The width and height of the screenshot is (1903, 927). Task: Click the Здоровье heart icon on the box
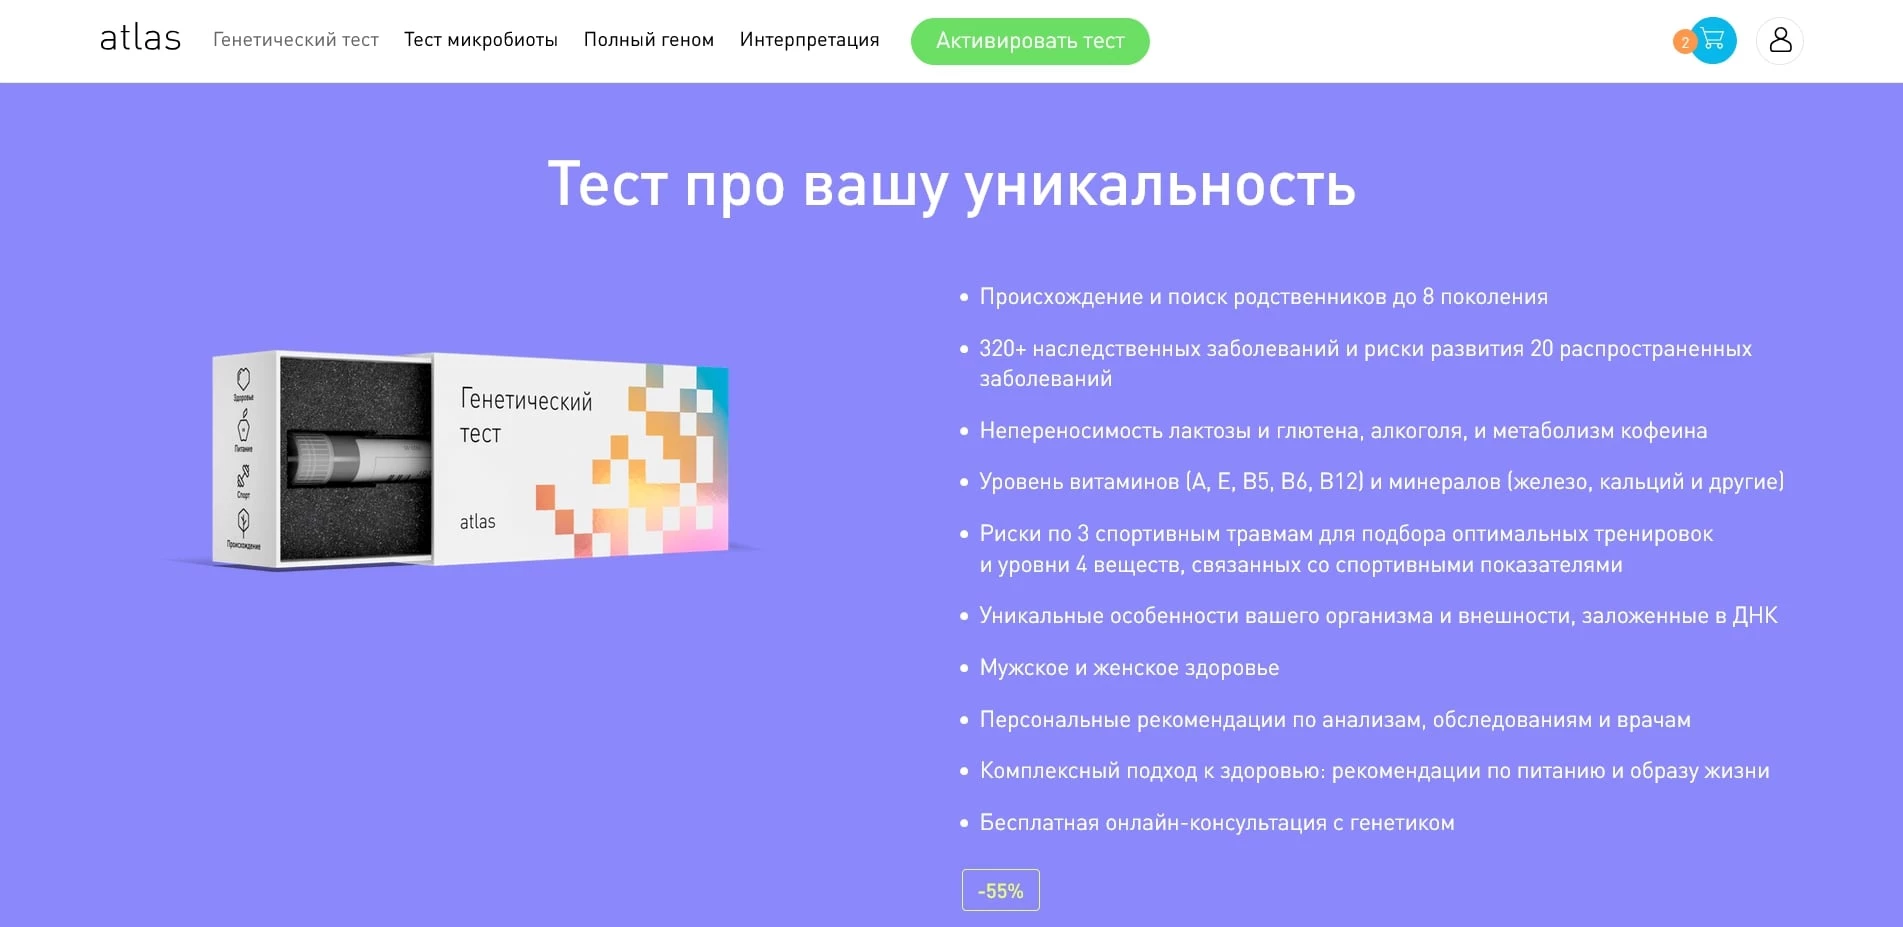click(243, 378)
